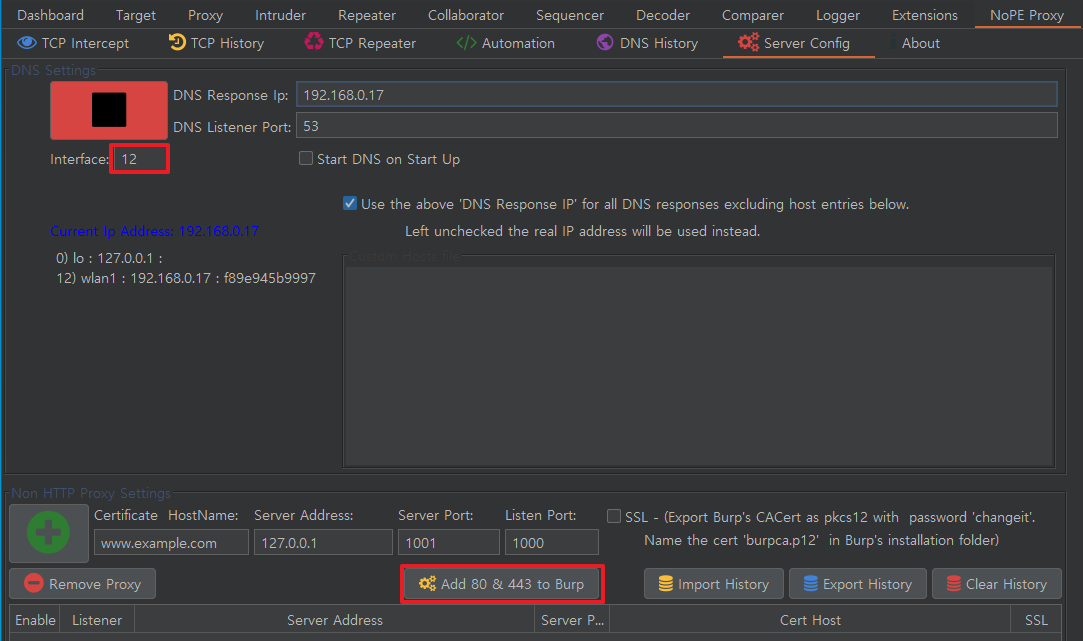Open the Intruder tab
The image size is (1083, 641).
[280, 15]
